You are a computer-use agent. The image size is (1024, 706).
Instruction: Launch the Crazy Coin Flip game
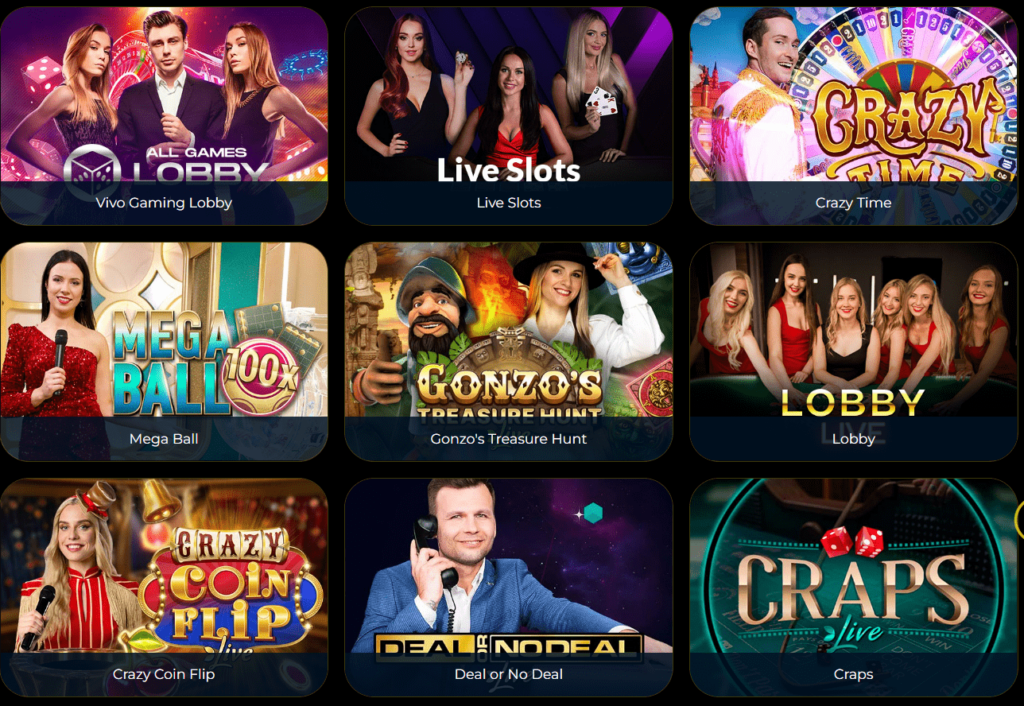[163, 587]
